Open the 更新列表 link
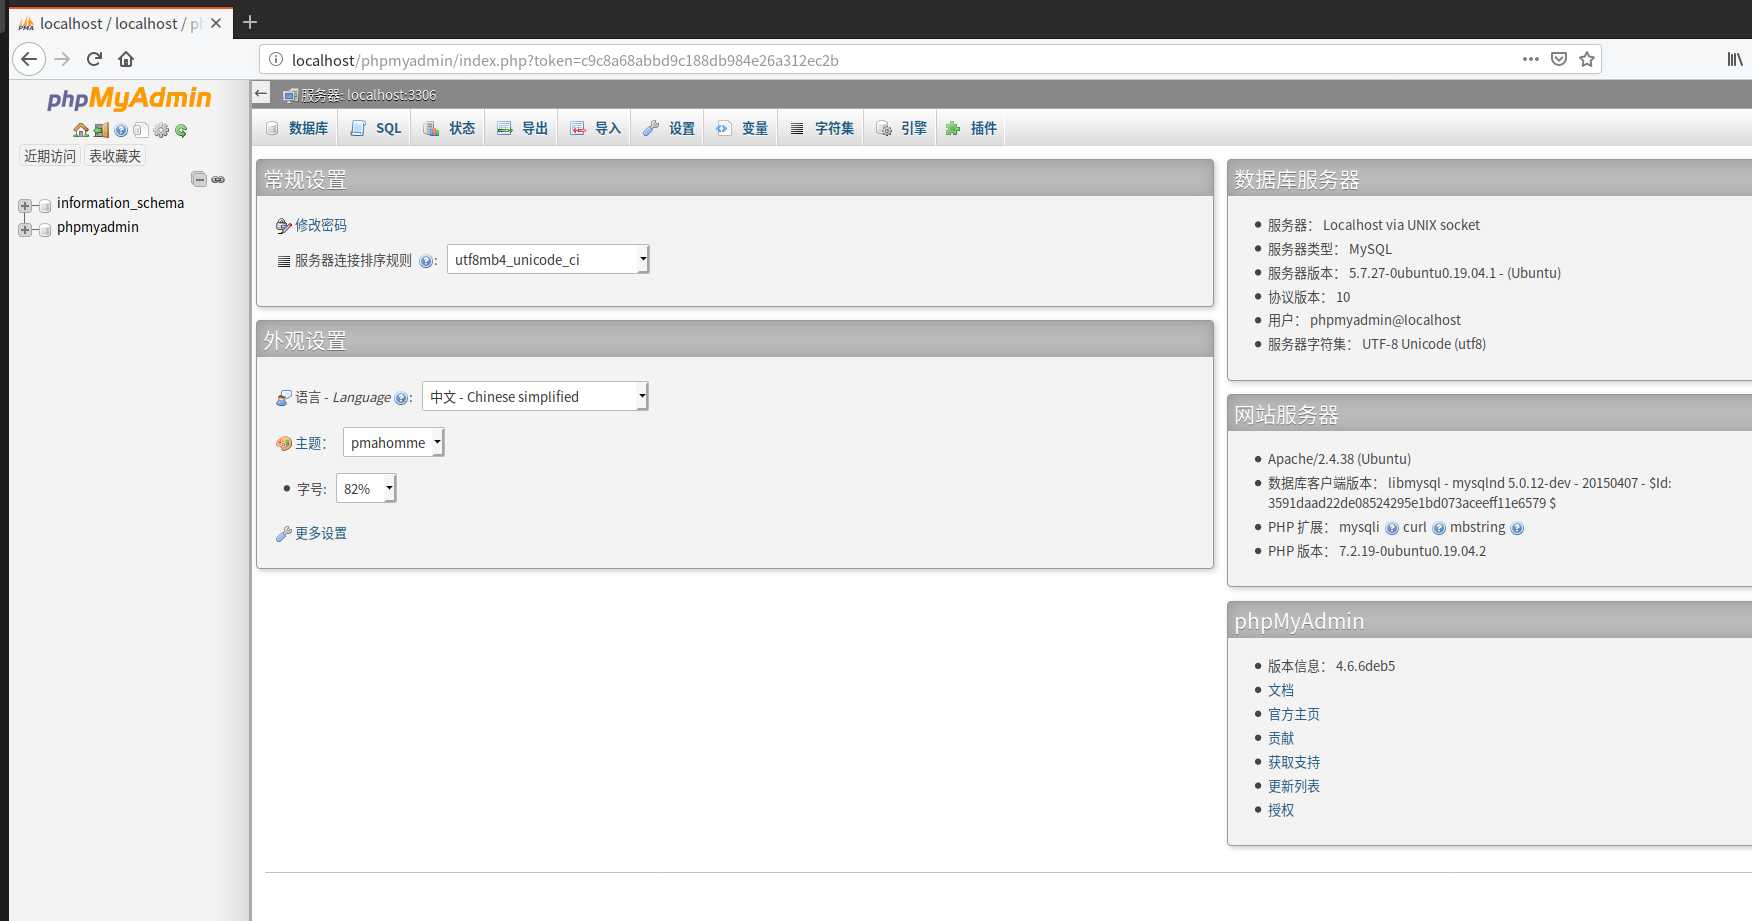 (1294, 786)
